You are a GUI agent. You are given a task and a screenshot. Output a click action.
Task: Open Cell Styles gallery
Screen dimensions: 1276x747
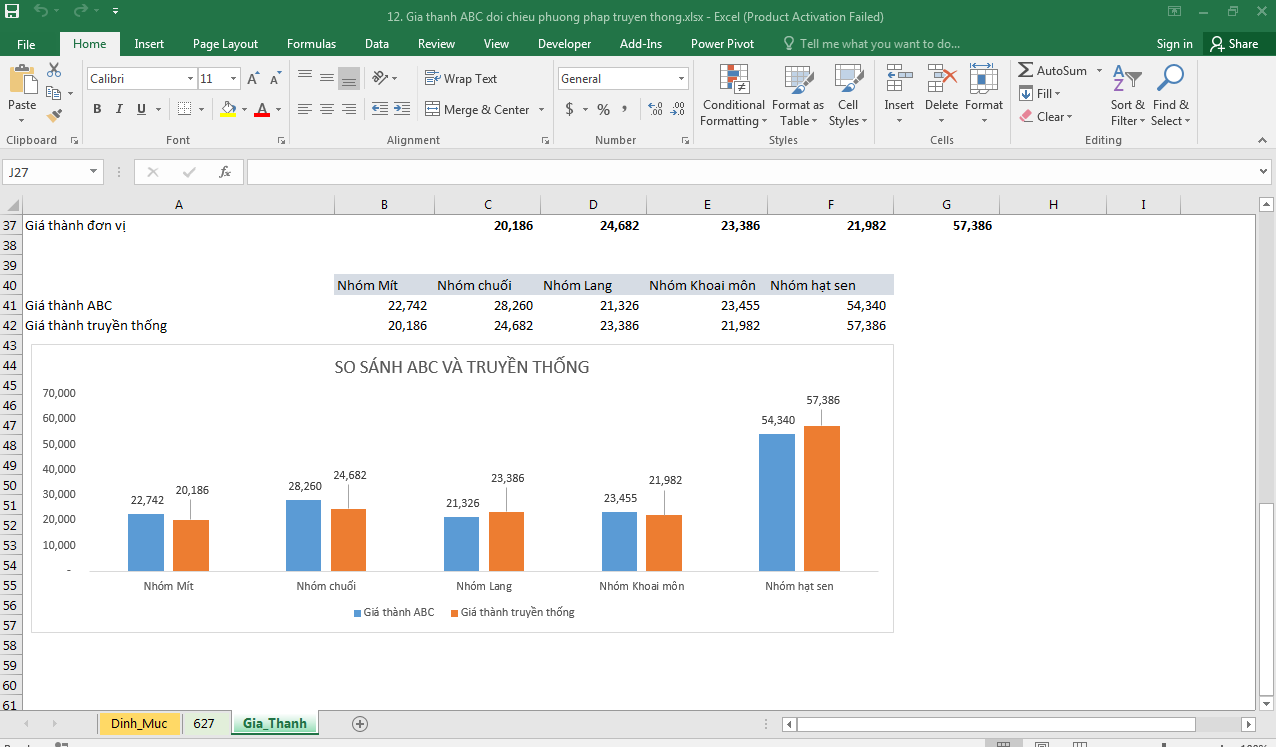coord(848,96)
